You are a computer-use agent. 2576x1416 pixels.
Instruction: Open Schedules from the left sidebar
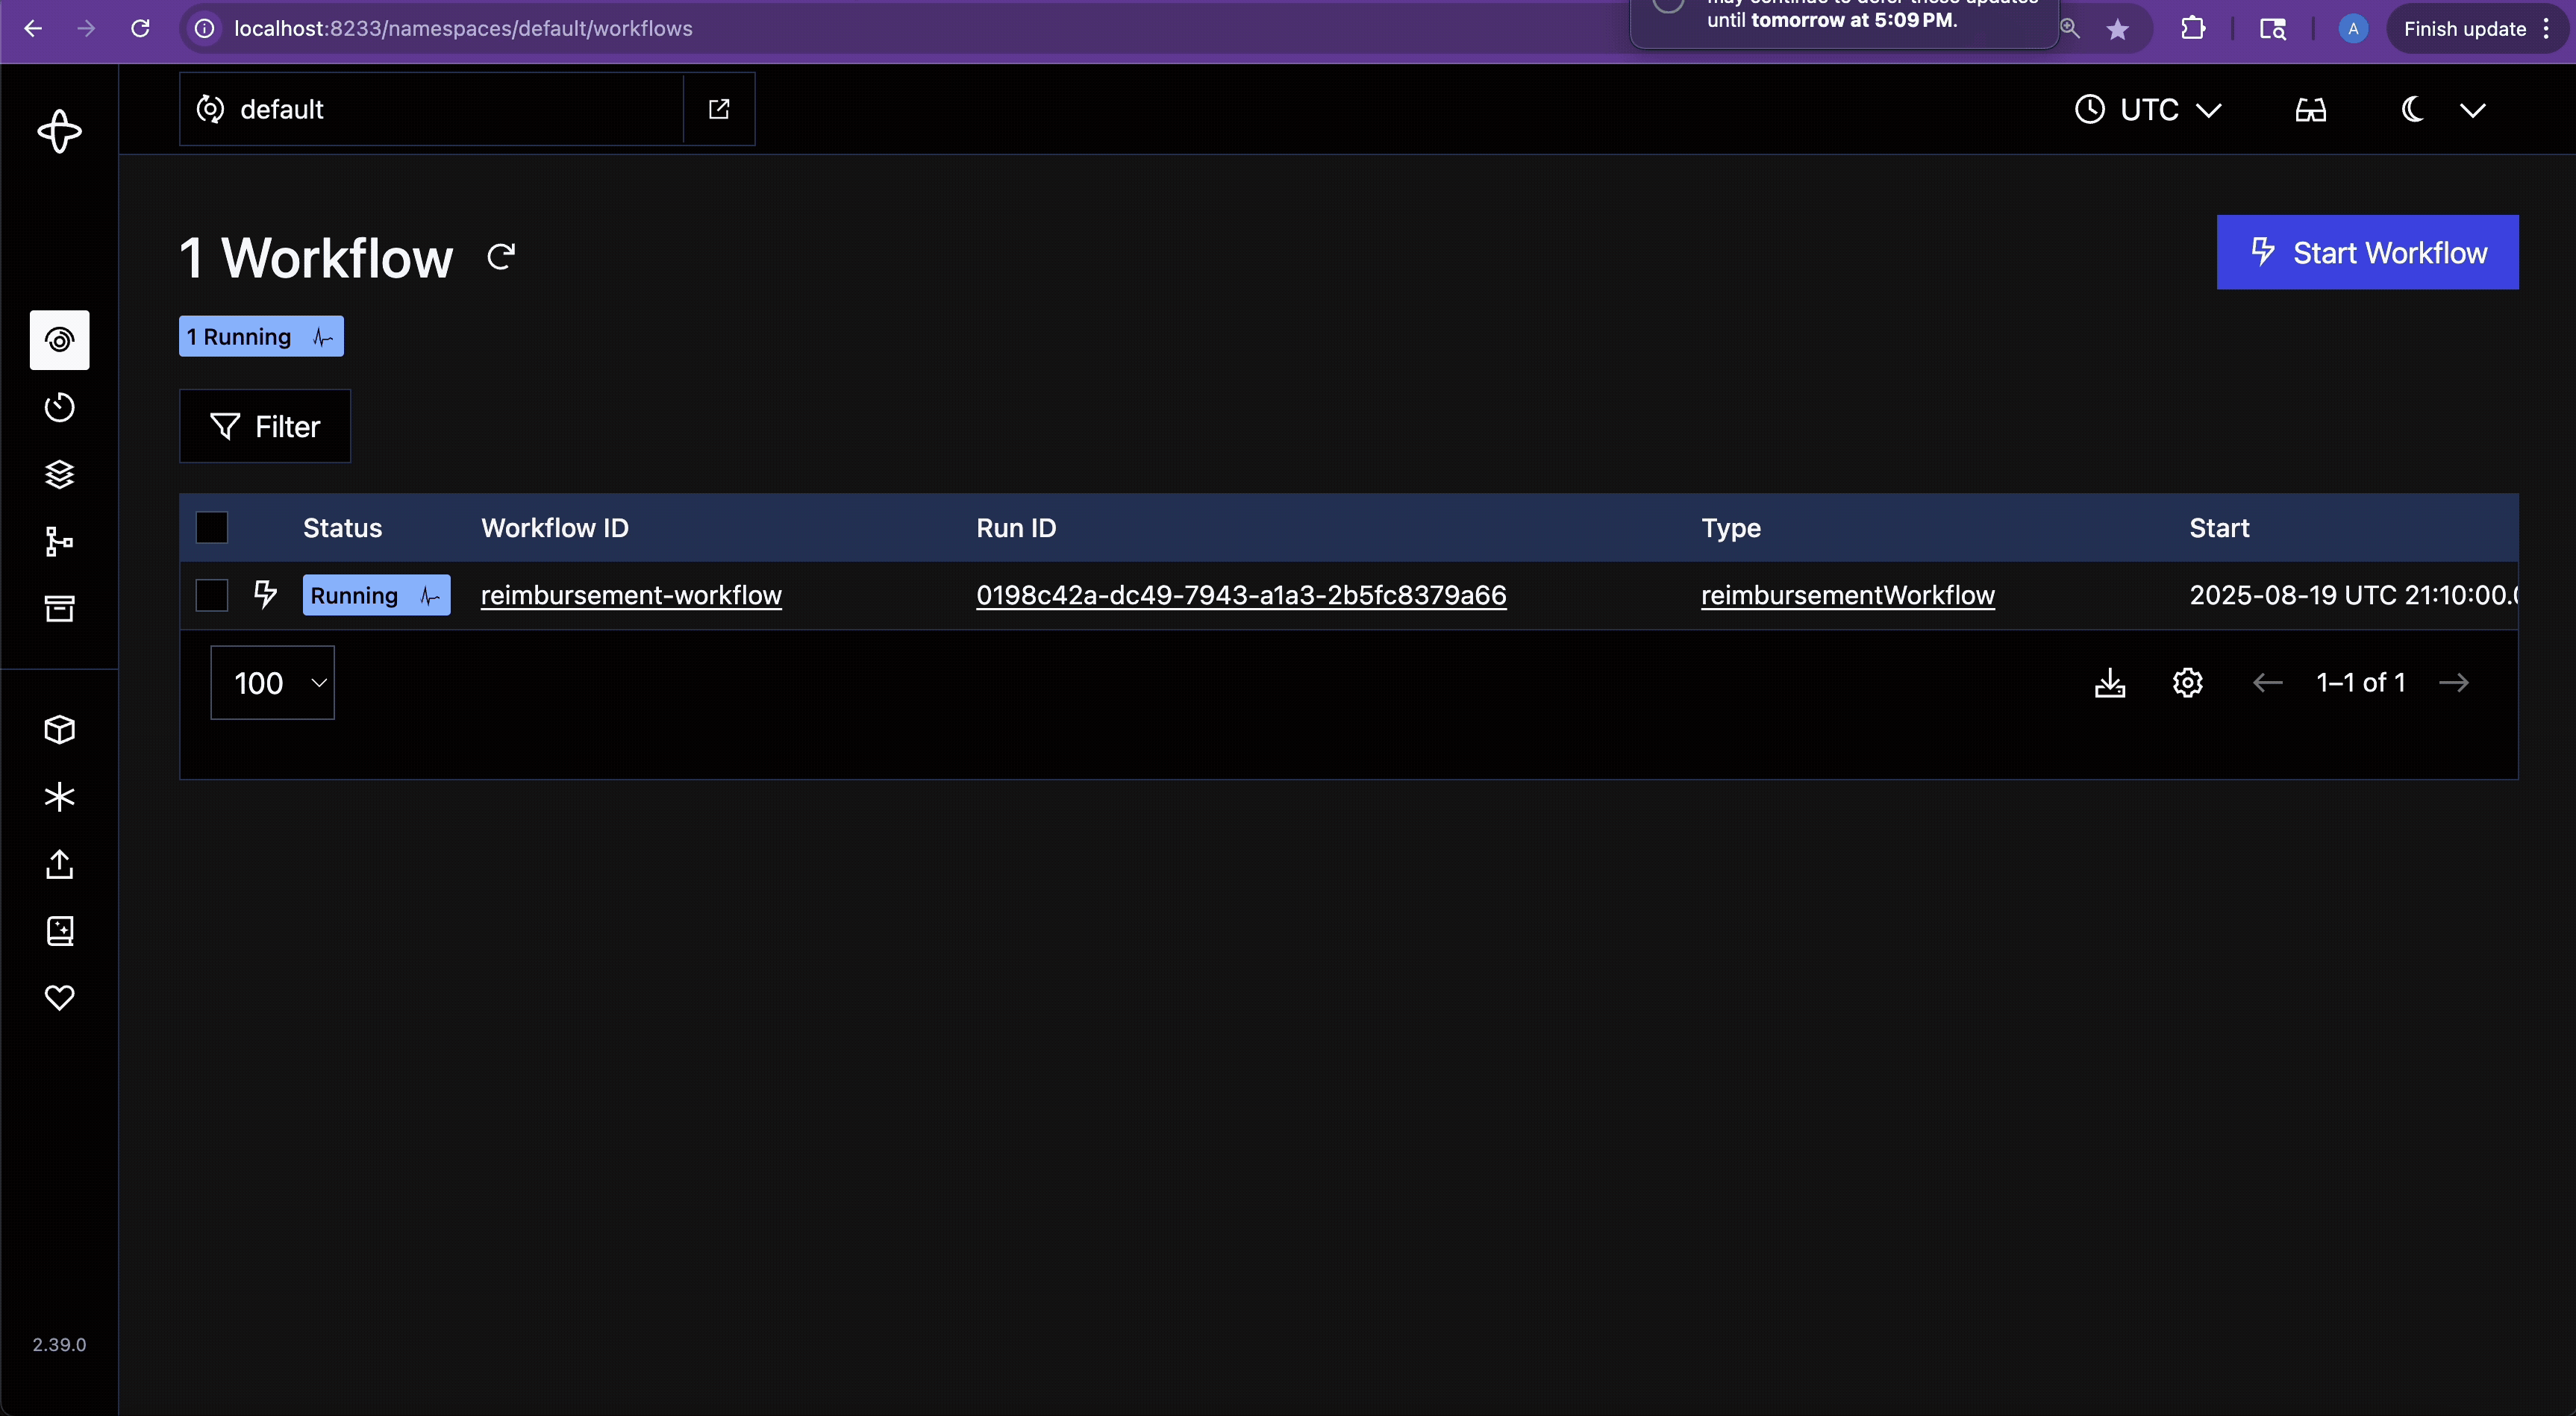pyautogui.click(x=59, y=407)
